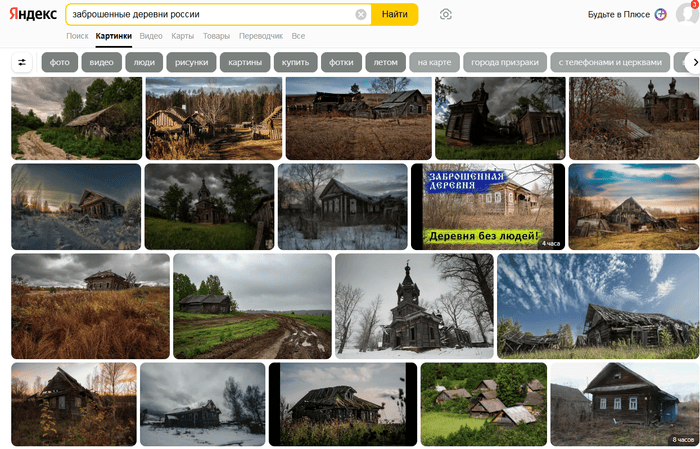Open the user profile avatar

[685, 14]
